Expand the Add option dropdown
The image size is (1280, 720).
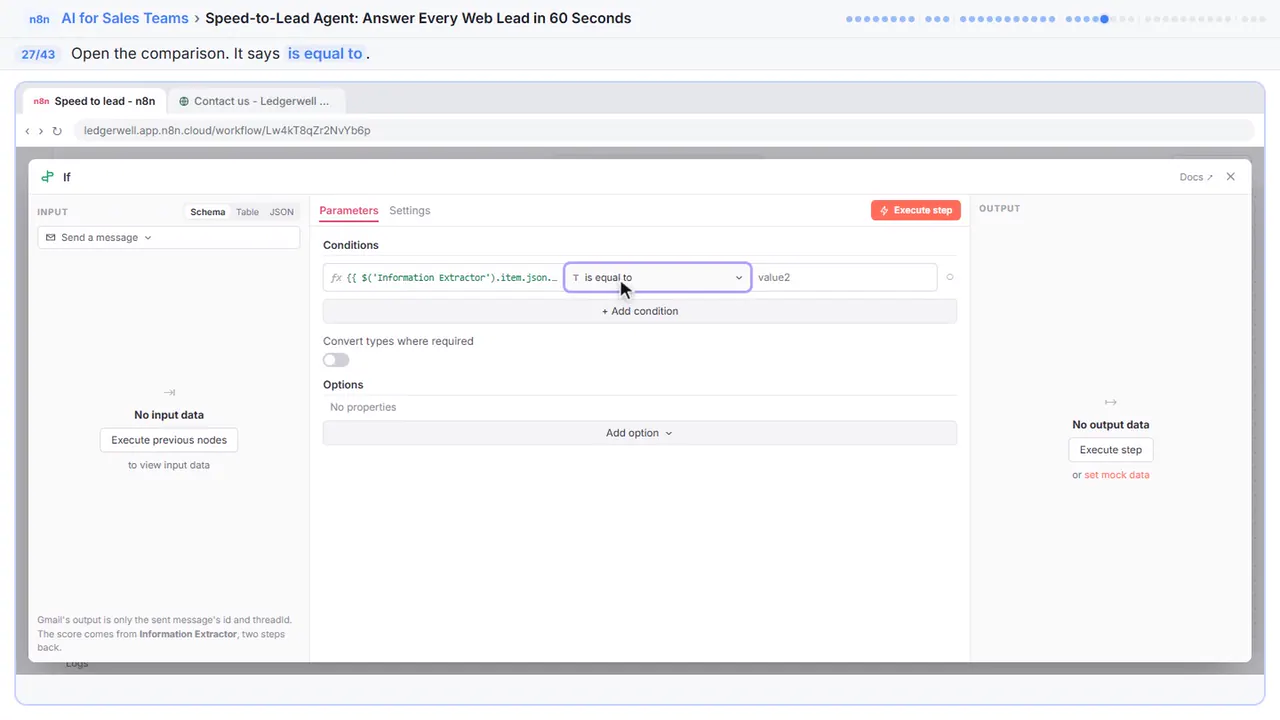point(639,433)
